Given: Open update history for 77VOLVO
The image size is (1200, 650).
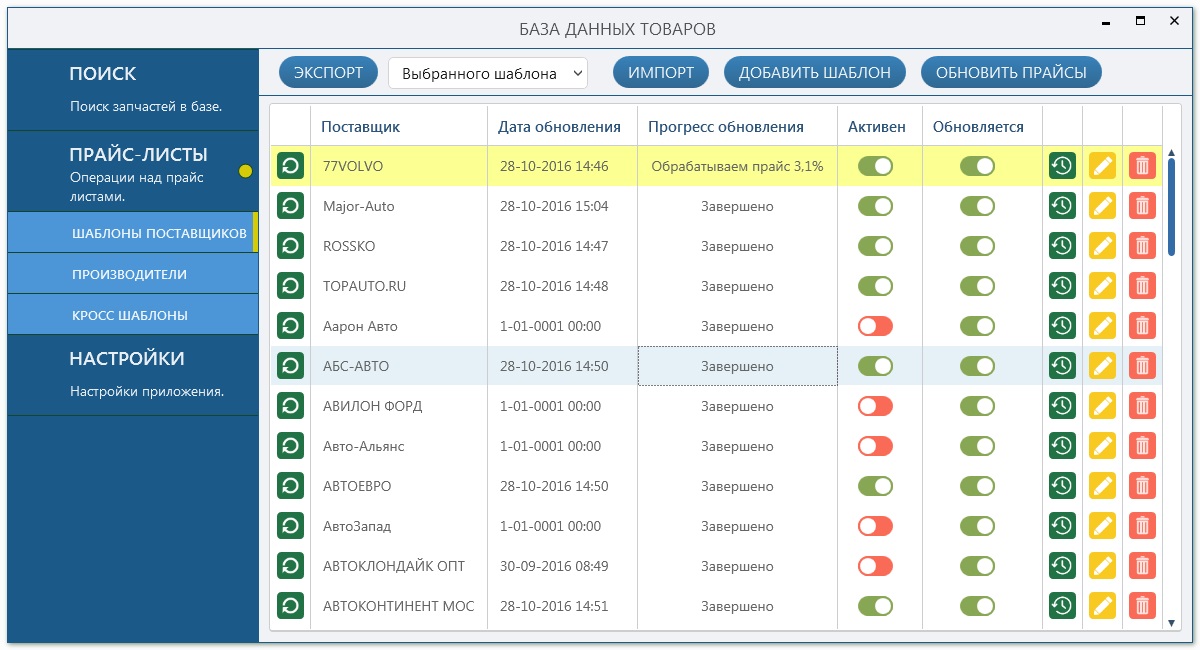Looking at the screenshot, I should point(1062,166).
